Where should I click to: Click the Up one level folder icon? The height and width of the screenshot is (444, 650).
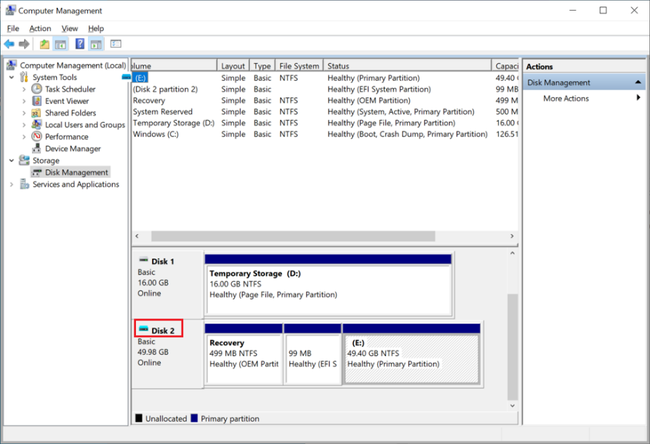click(44, 44)
